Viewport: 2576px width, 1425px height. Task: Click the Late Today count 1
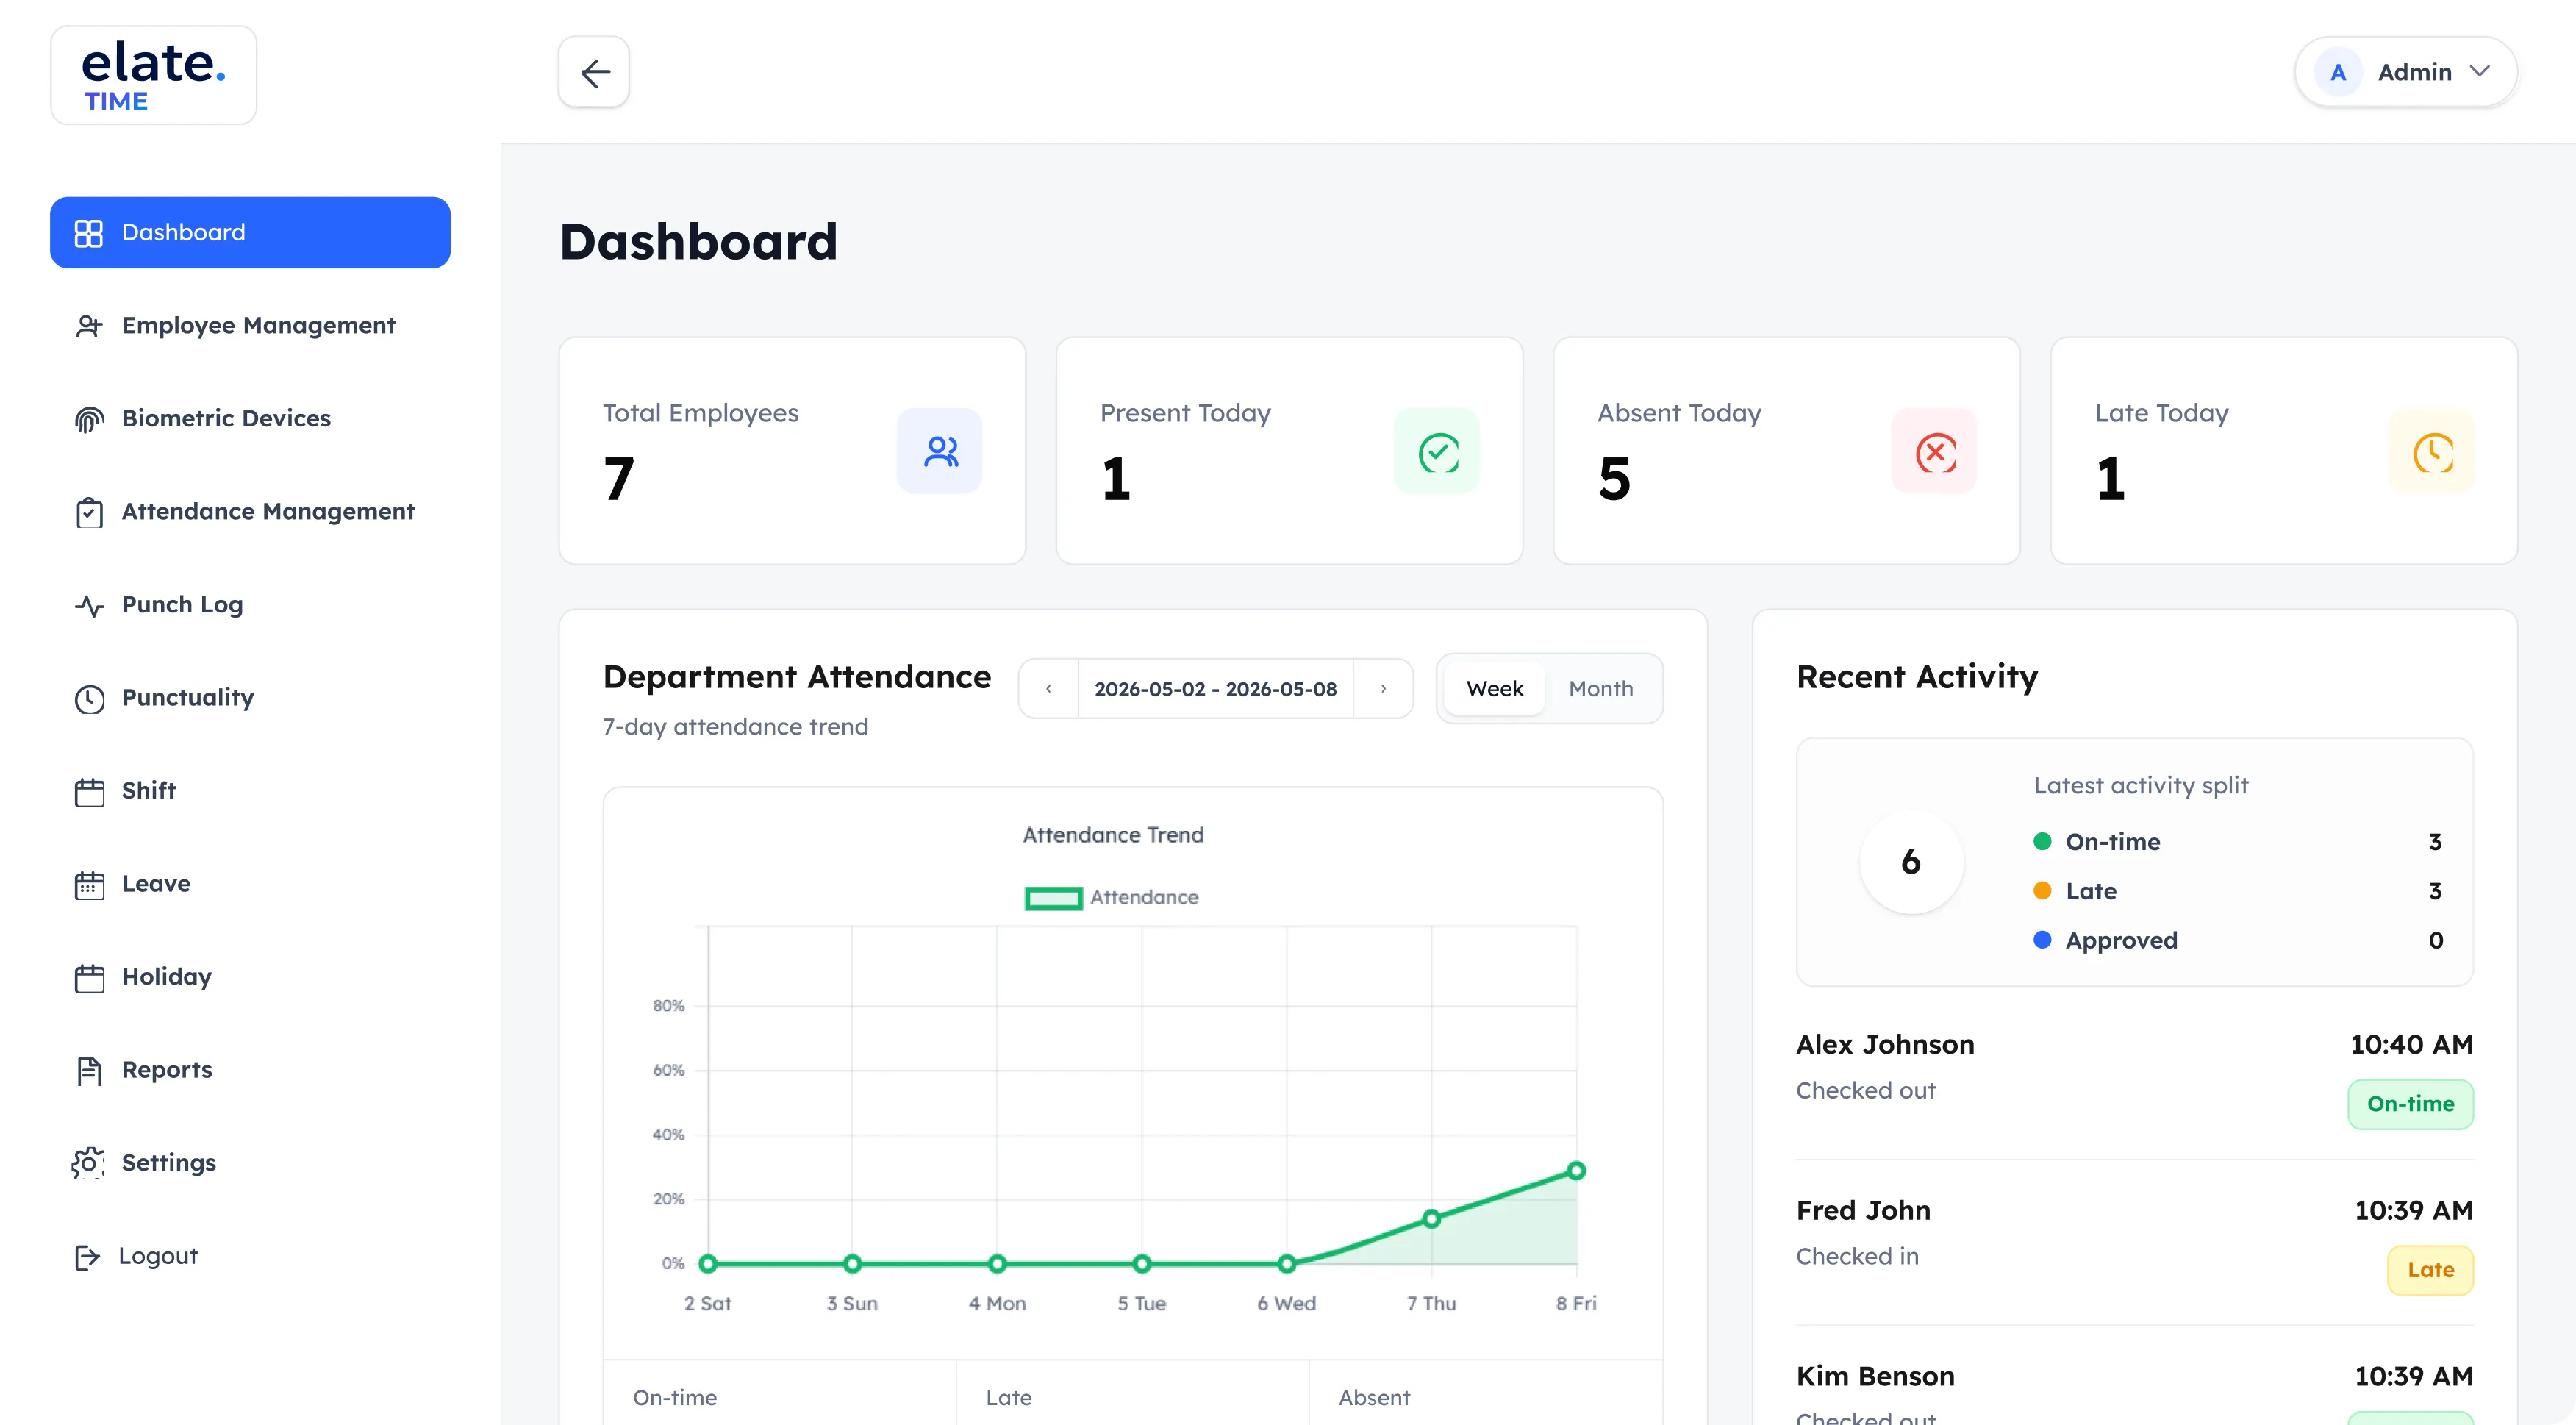point(2110,478)
